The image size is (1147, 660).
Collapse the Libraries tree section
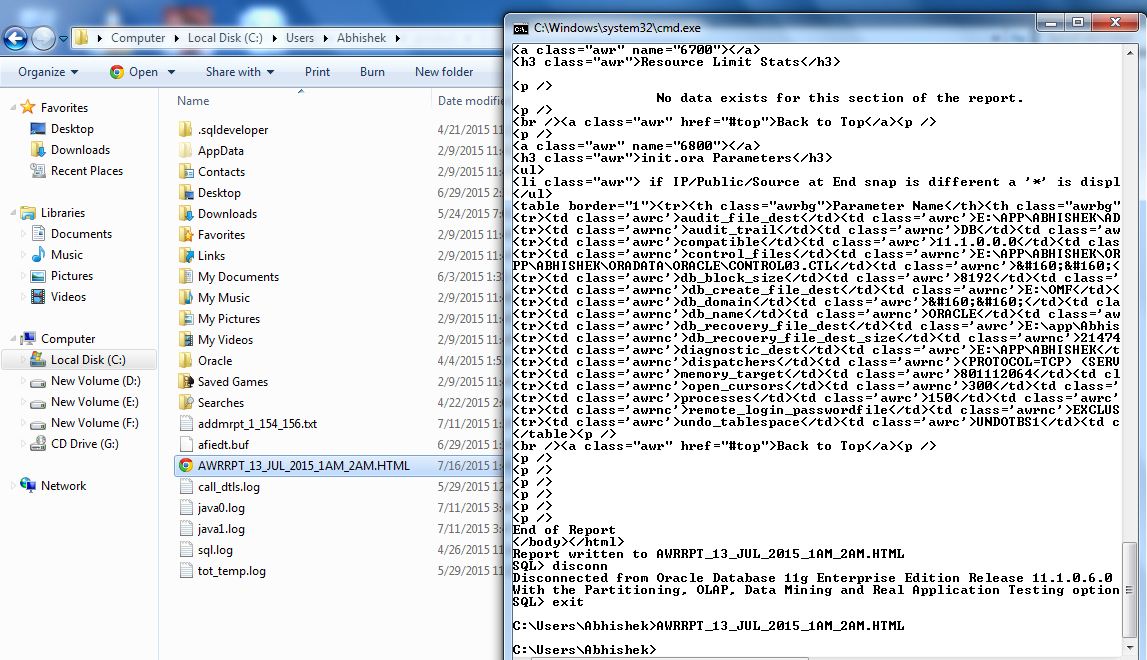(x=13, y=213)
